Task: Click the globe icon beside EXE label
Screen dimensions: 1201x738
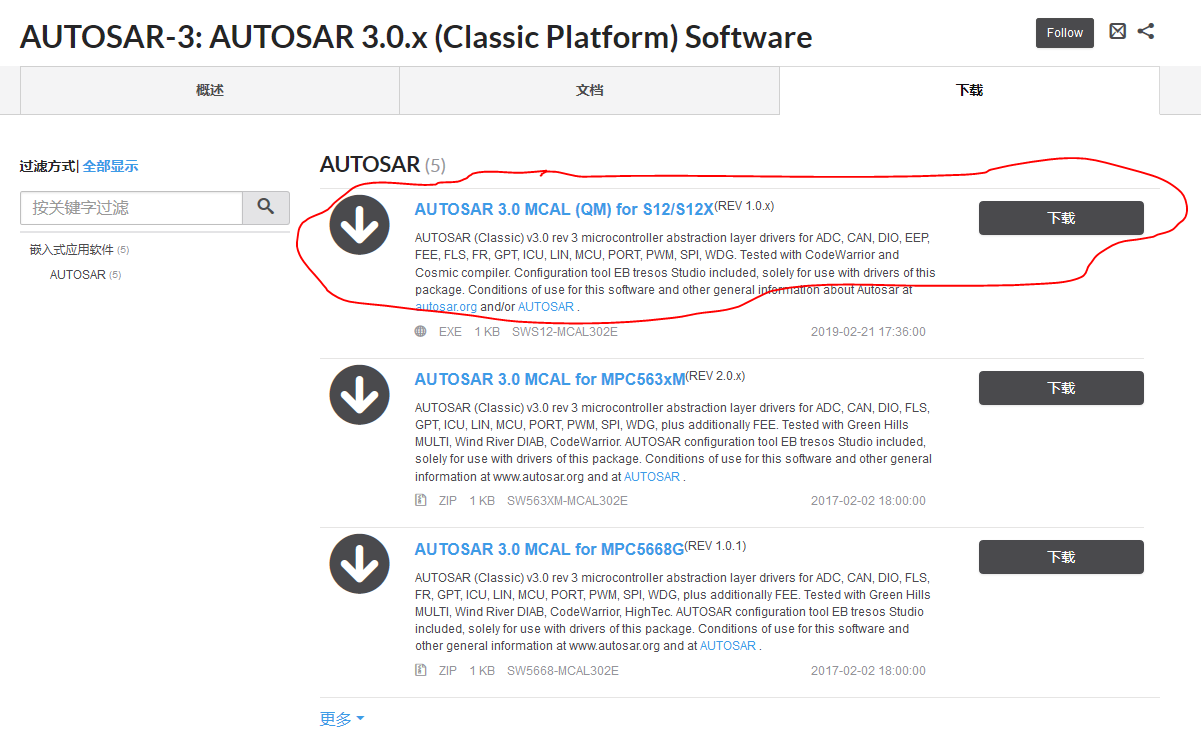Action: coord(421,331)
